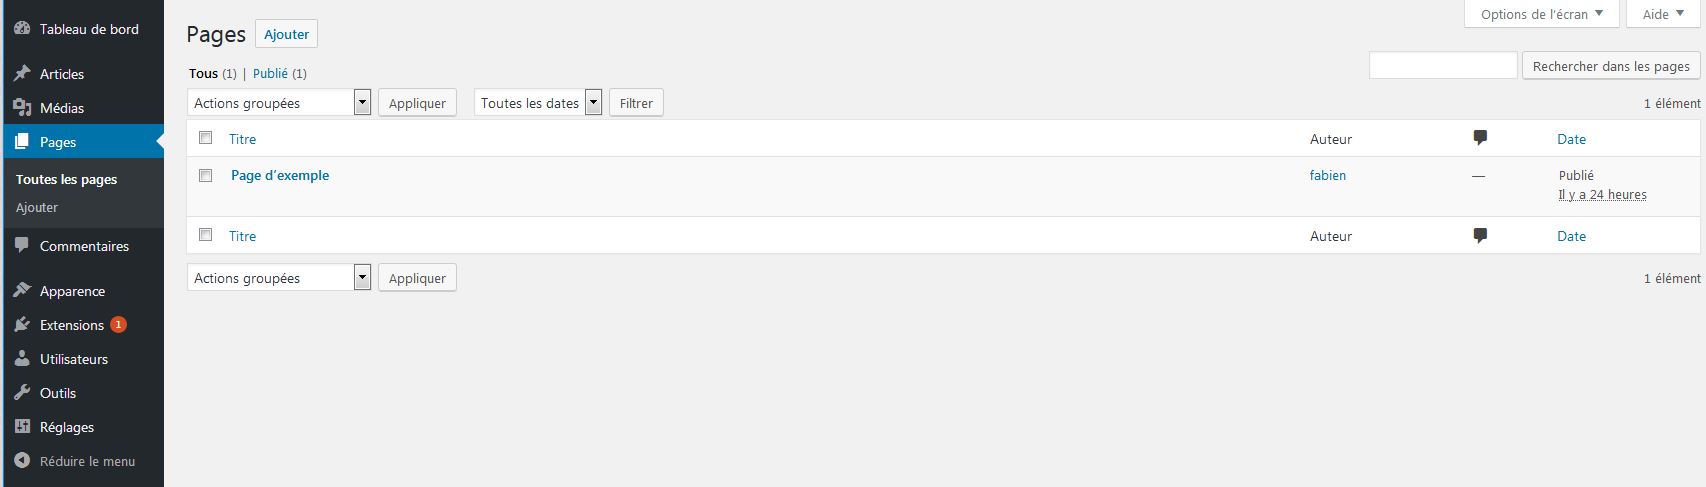The width and height of the screenshot is (1706, 487).
Task: Click the Commentaires speech bubble sidebar icon
Action: 22,246
